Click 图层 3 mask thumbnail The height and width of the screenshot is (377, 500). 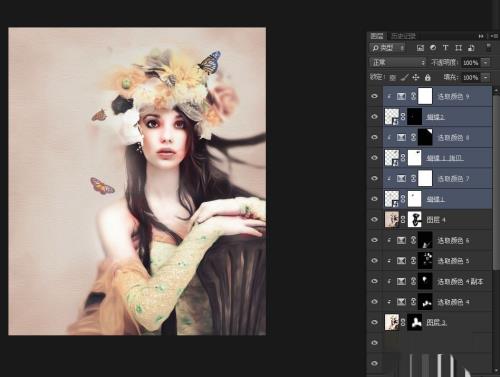click(x=415, y=322)
